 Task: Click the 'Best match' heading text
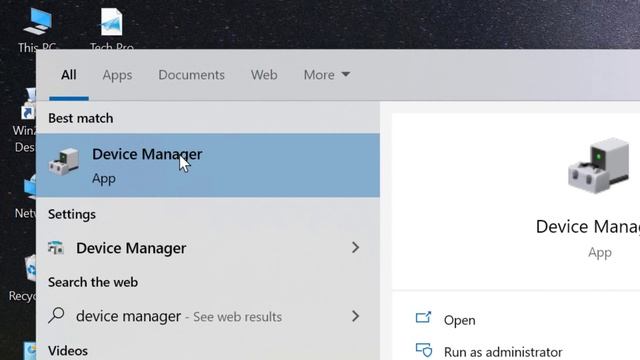tap(81, 118)
